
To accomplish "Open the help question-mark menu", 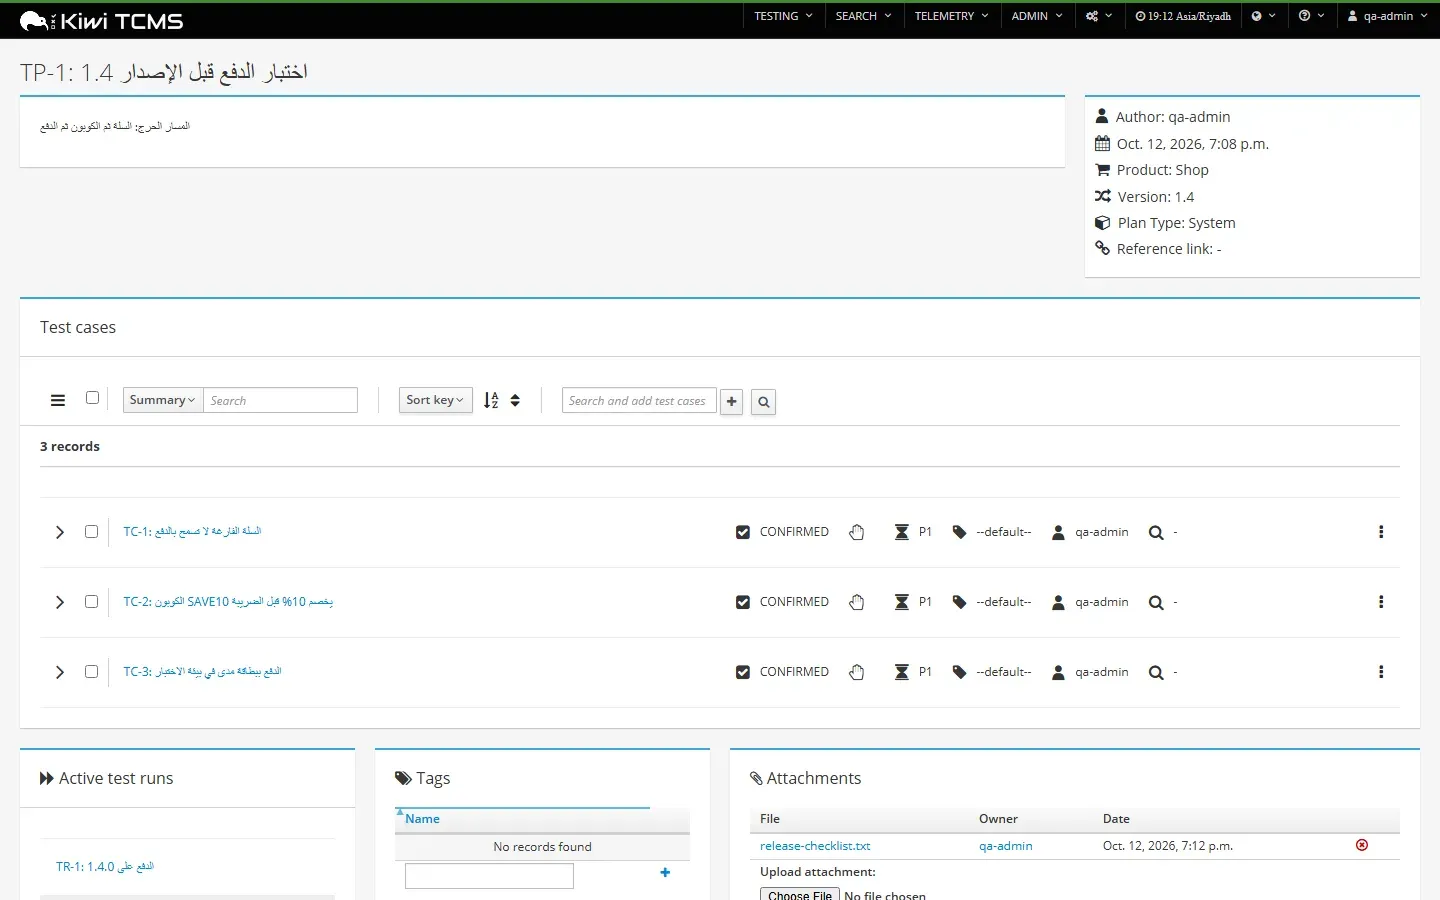I will [1311, 16].
